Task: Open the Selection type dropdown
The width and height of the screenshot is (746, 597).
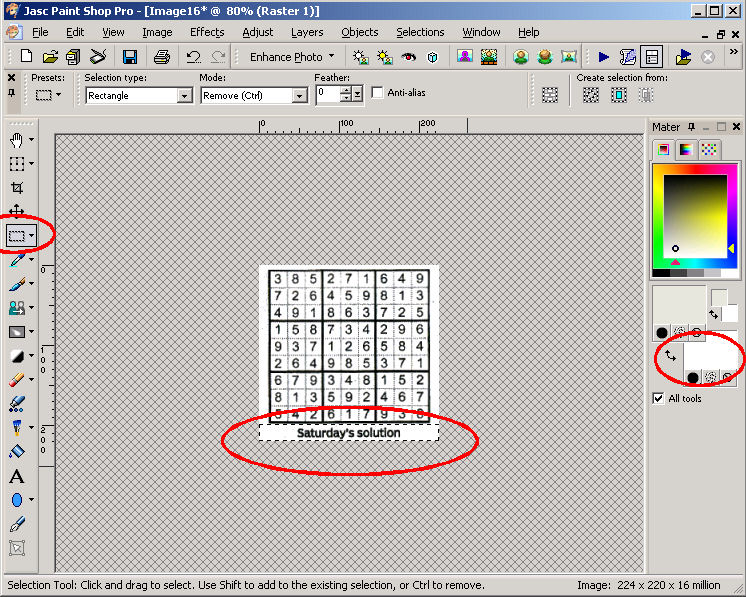Action: coord(184,96)
